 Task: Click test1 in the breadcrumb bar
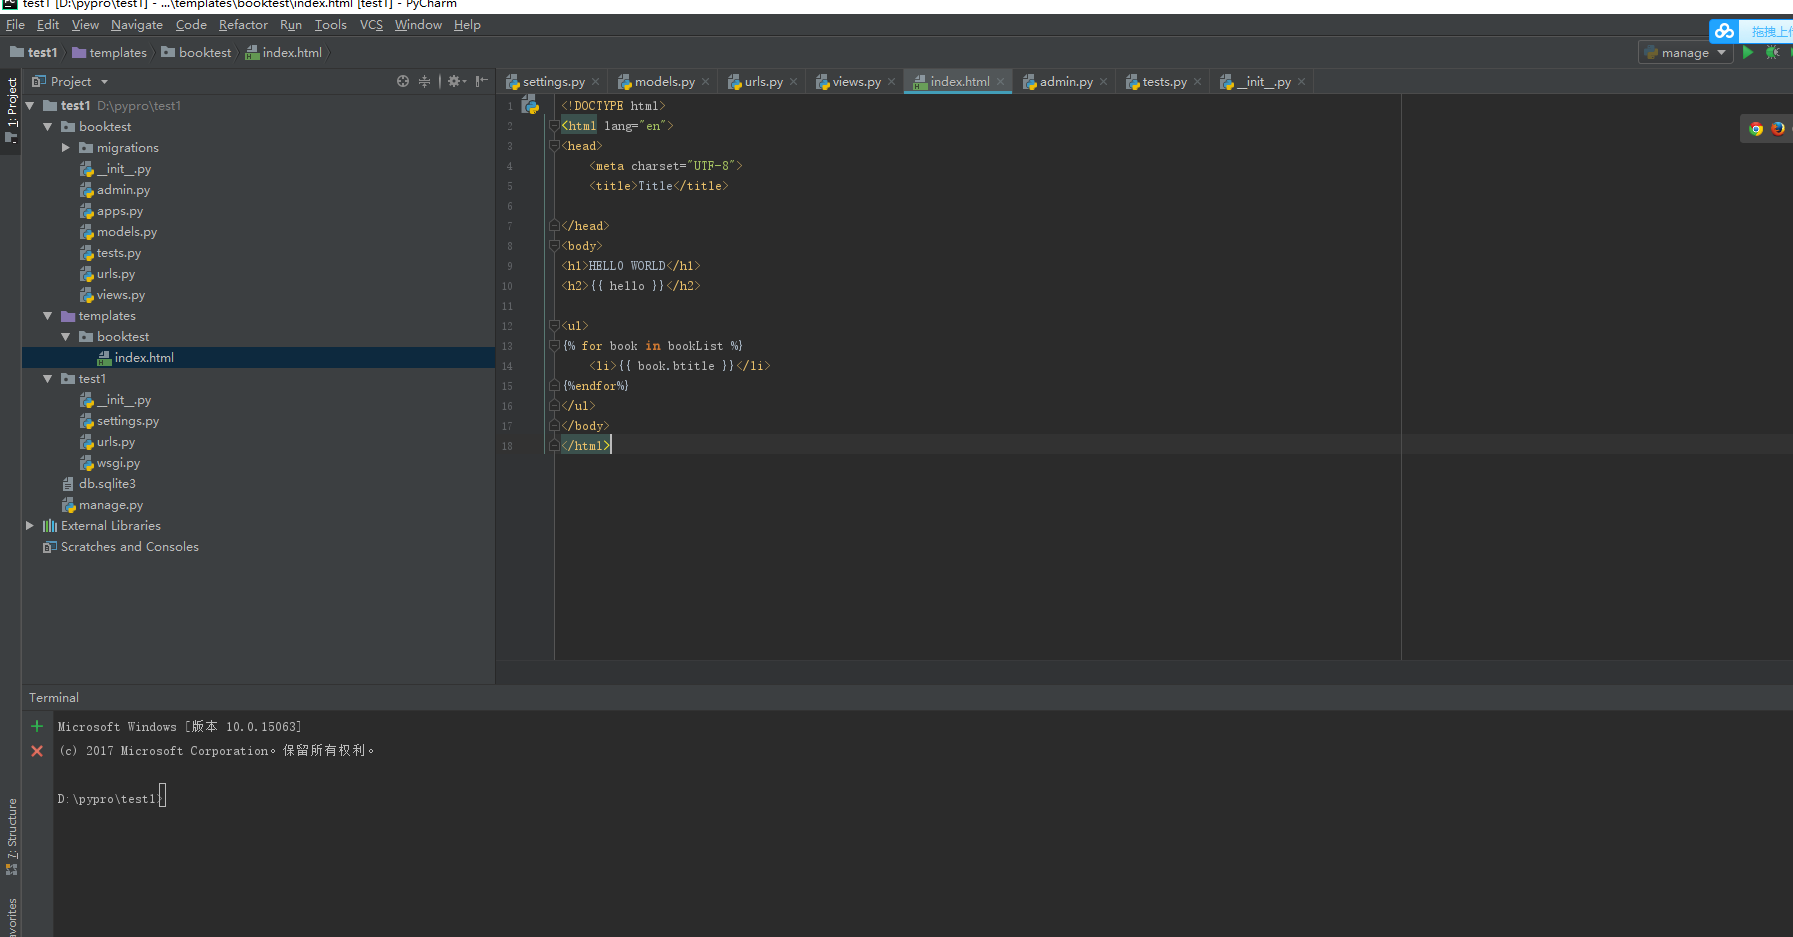[x=34, y=53]
